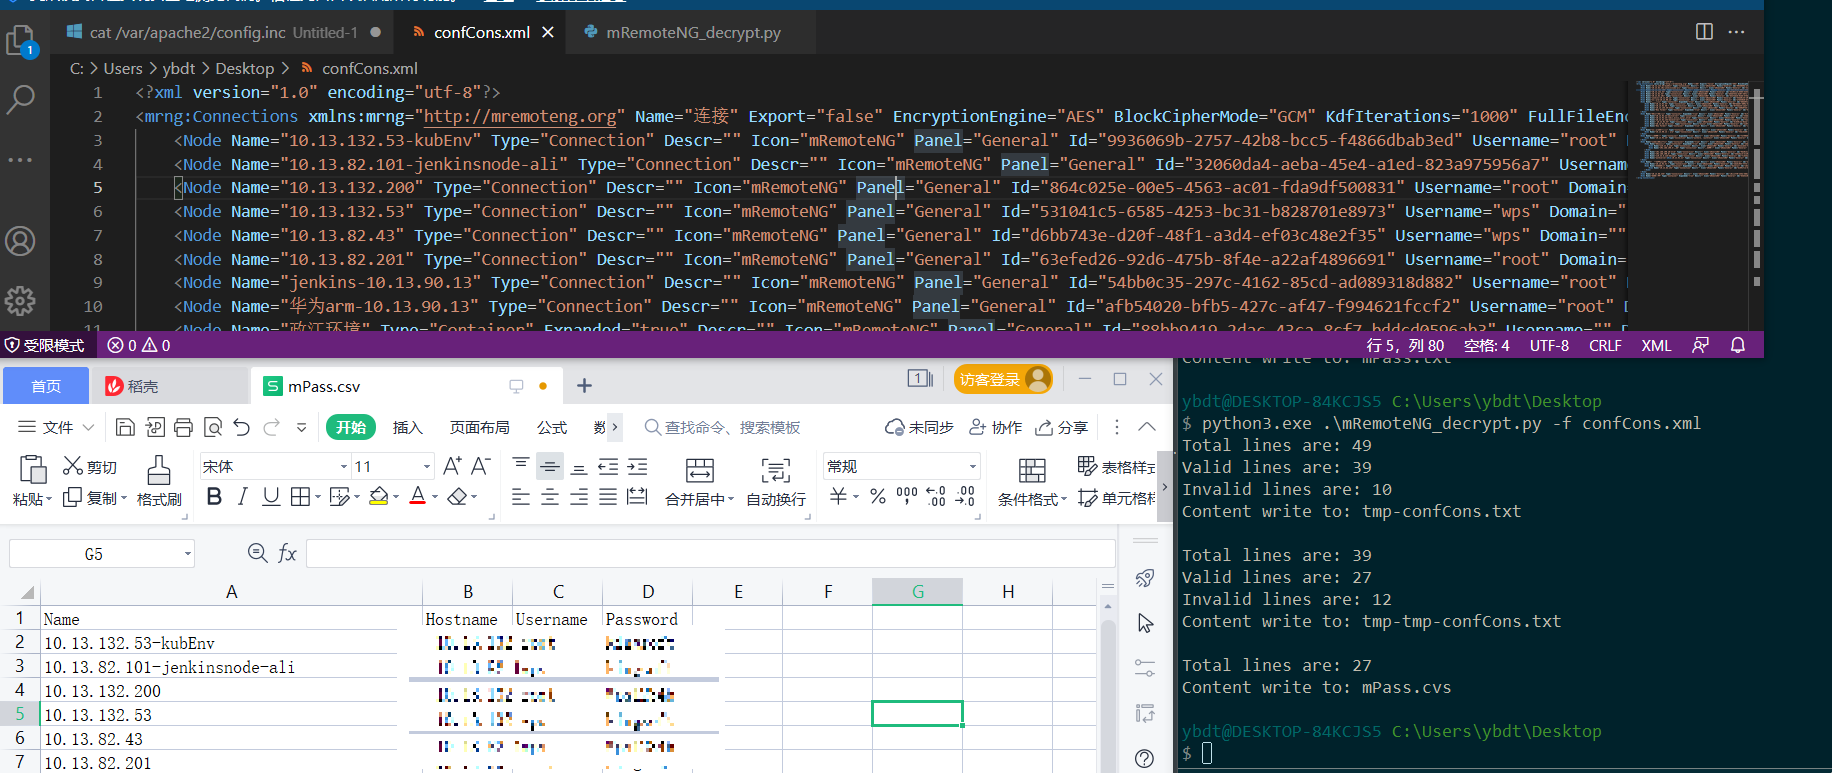The image size is (1832, 773).
Task: Toggle italic formatting
Action: pos(242,497)
